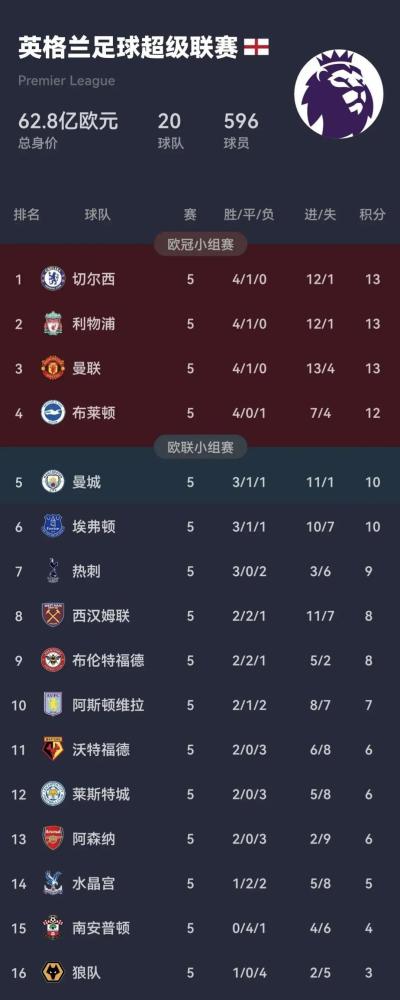Tap the Tottenham cockerel logo
The image size is (400, 1000).
click(53, 571)
